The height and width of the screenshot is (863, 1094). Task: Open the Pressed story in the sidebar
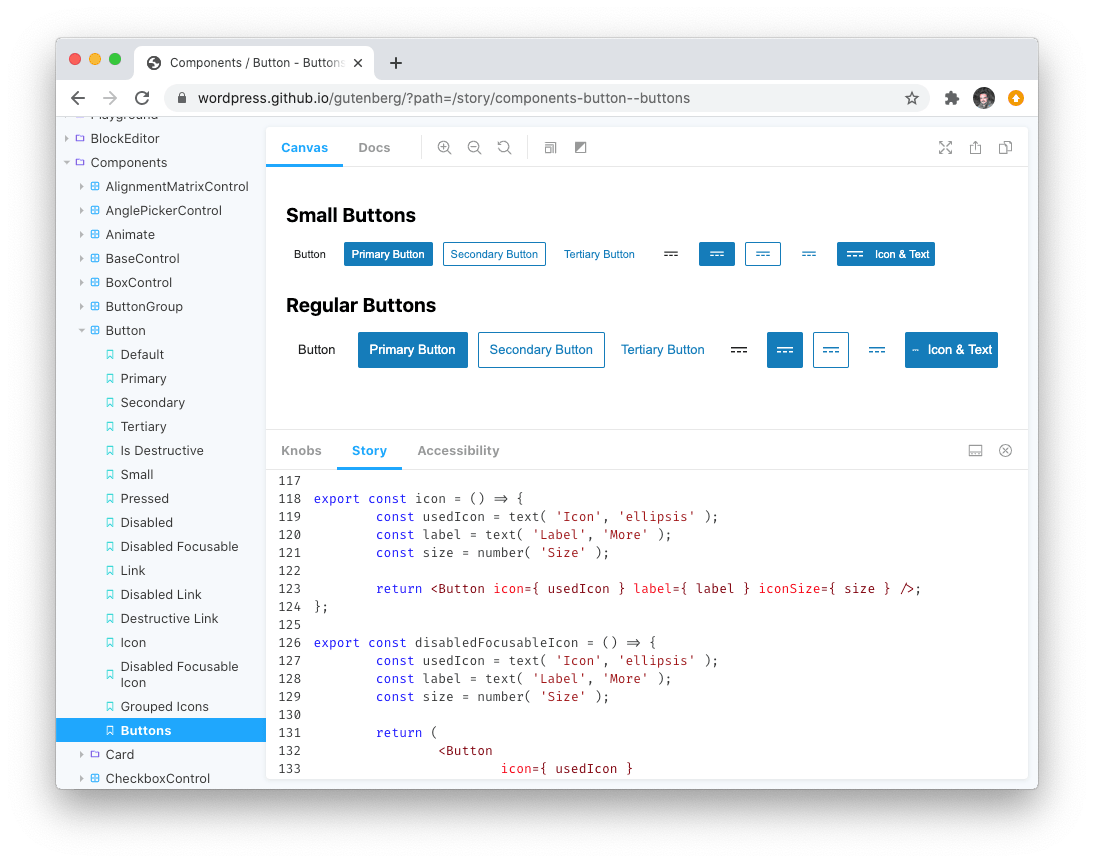point(143,498)
